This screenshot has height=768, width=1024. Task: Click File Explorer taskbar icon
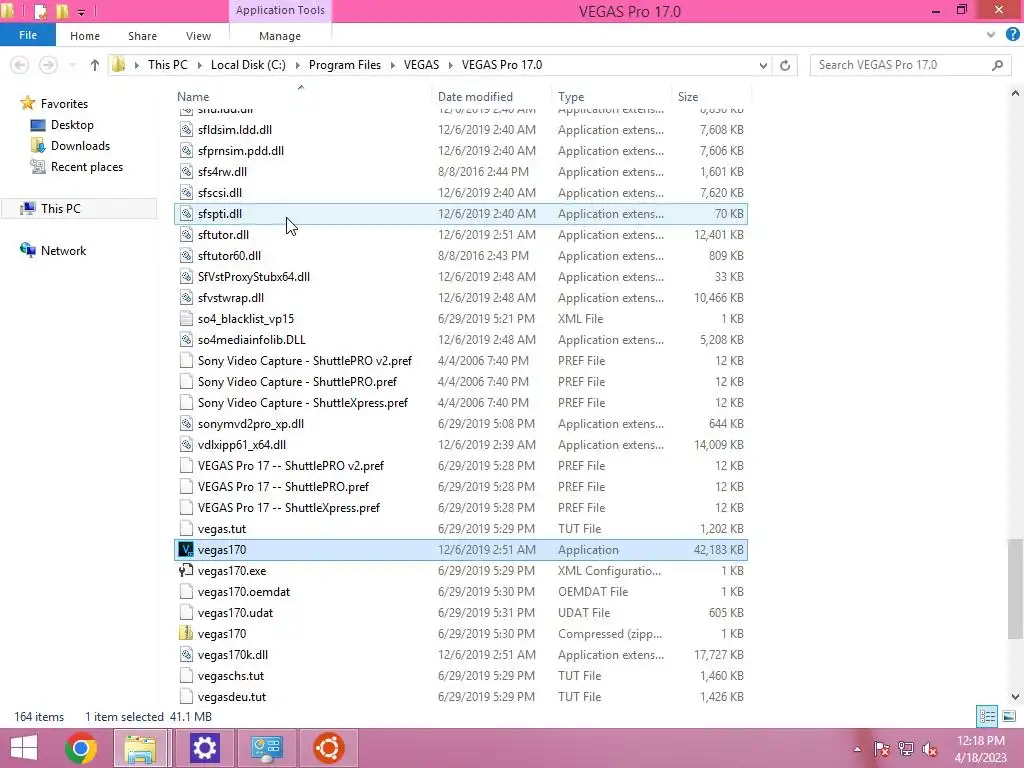[140, 748]
